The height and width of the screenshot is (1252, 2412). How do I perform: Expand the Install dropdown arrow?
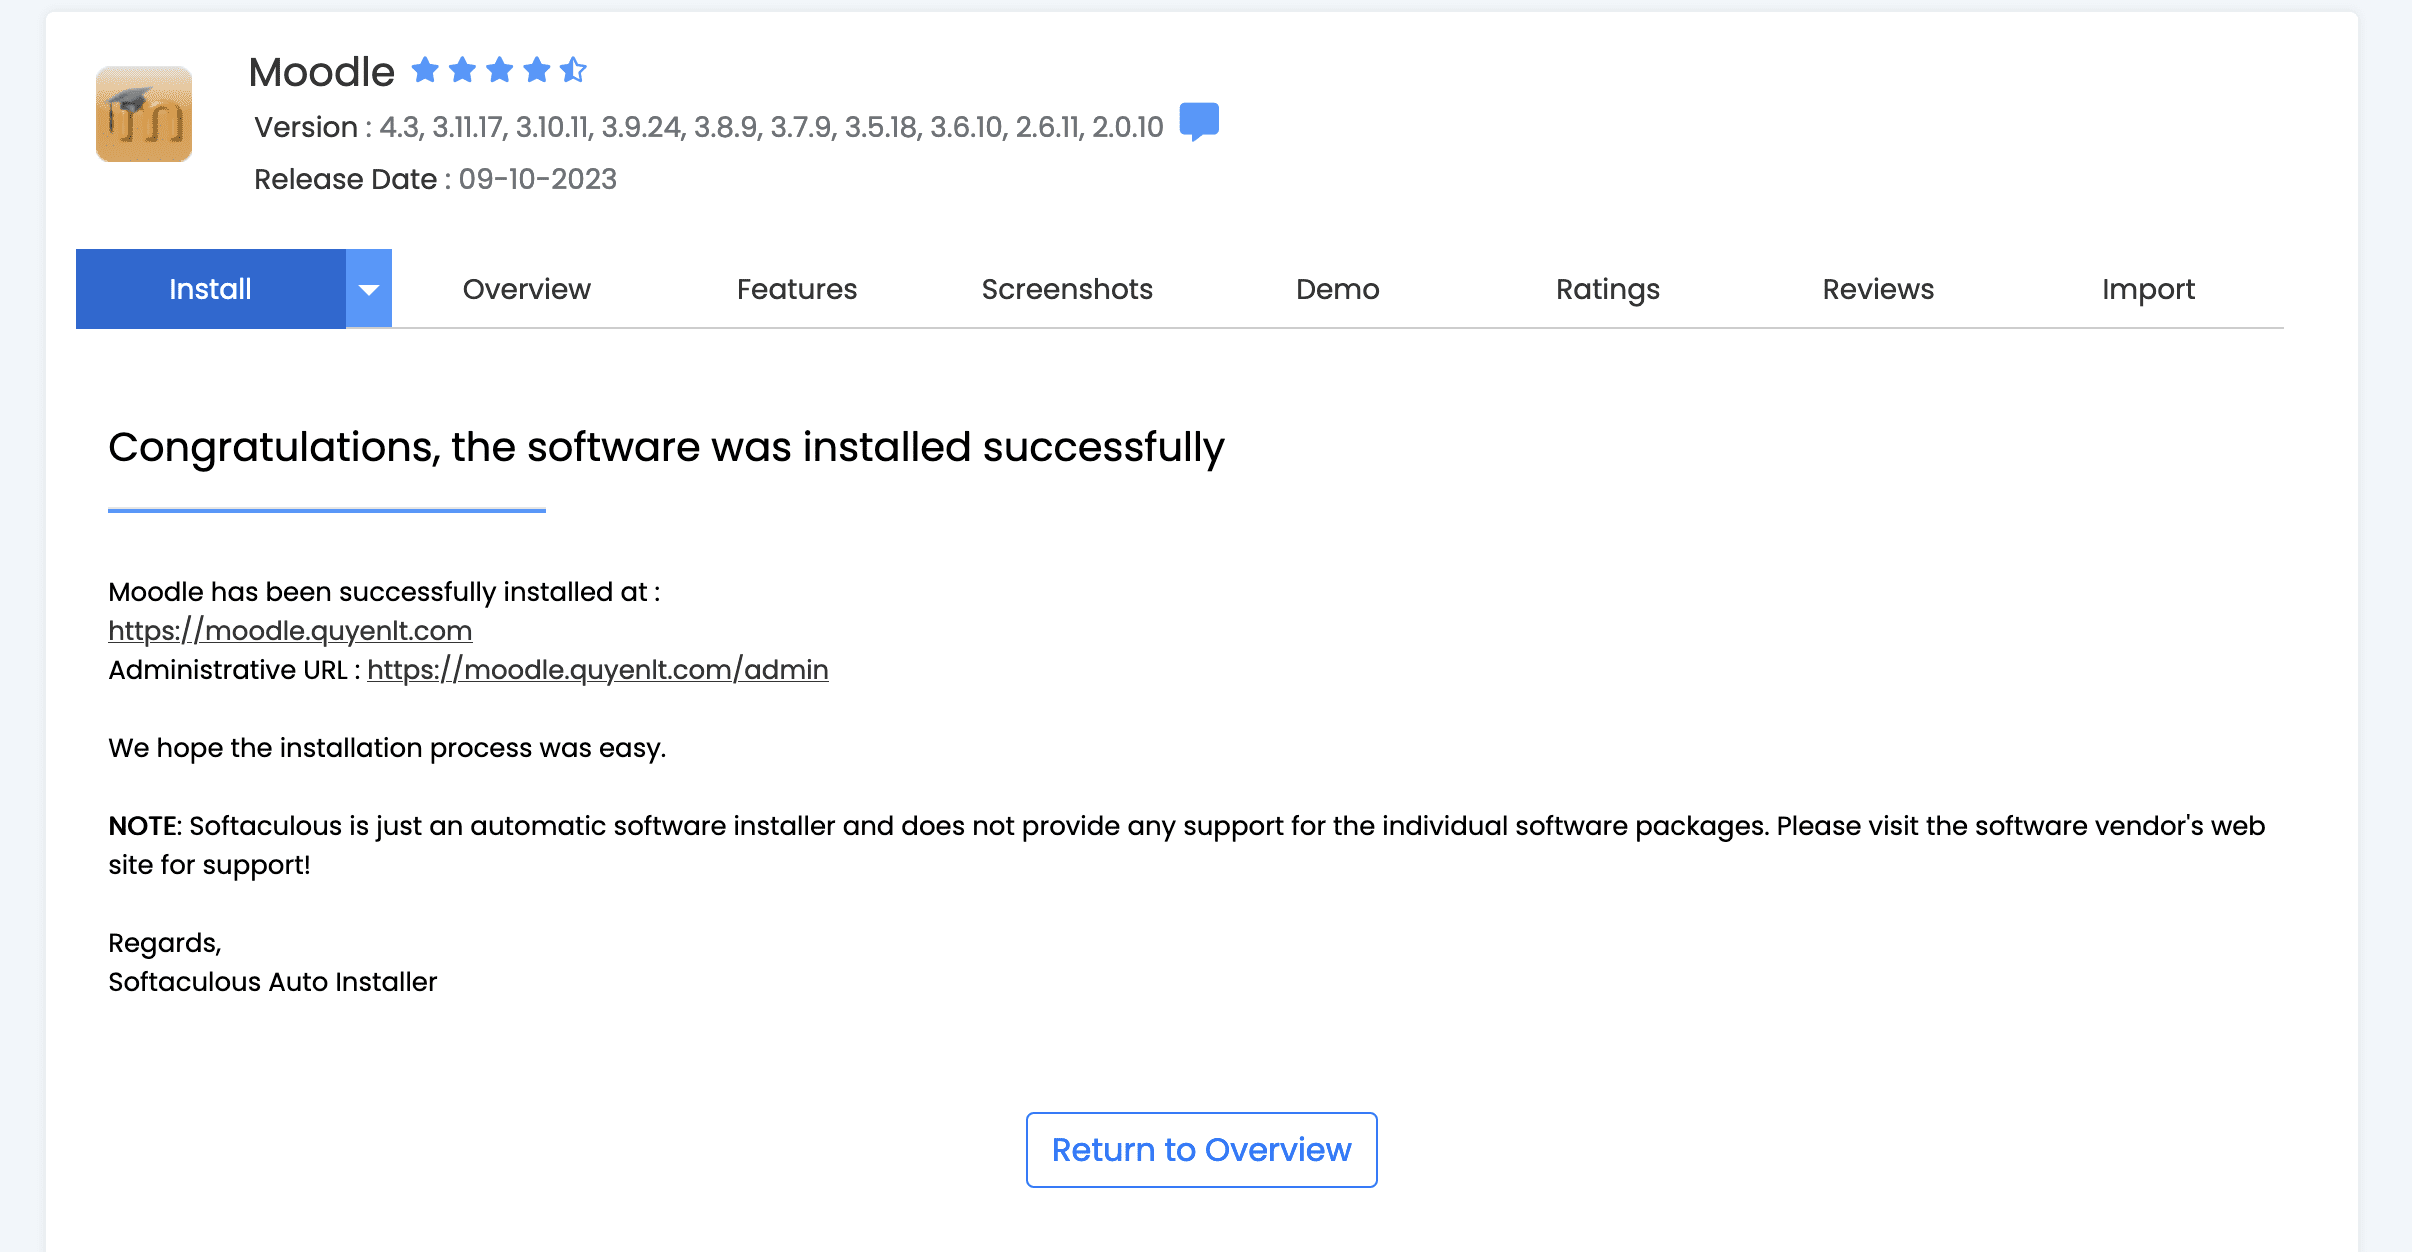click(369, 289)
